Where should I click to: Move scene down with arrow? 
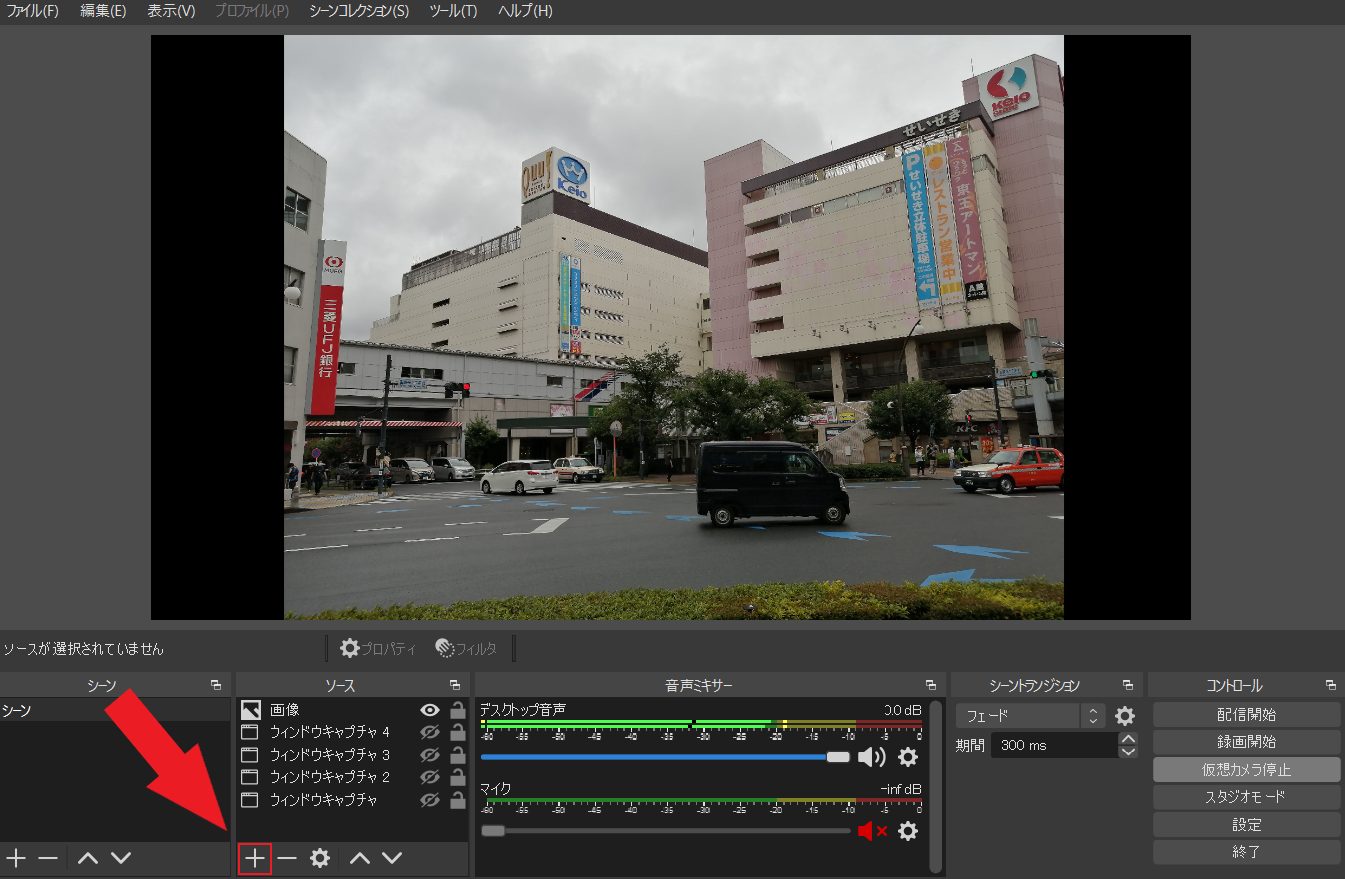pos(120,858)
